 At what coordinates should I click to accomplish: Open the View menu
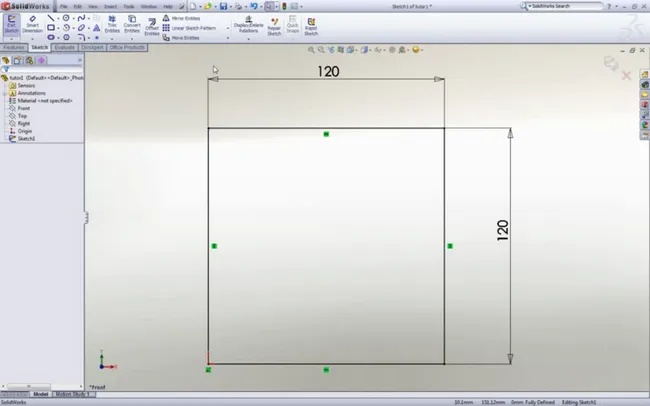[93, 7]
